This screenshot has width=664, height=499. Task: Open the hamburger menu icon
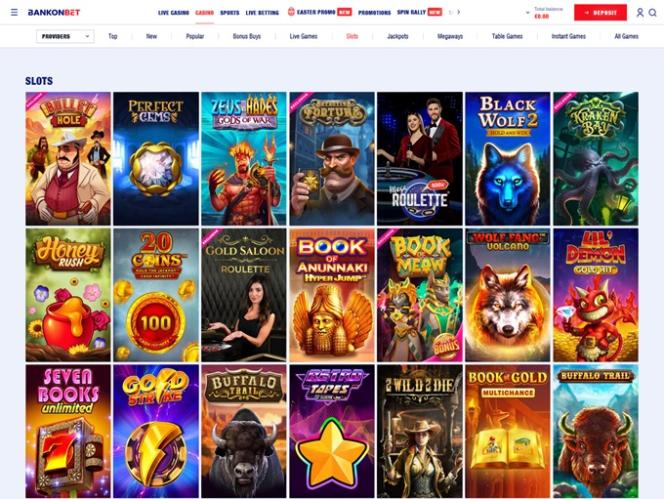pyautogui.click(x=14, y=12)
